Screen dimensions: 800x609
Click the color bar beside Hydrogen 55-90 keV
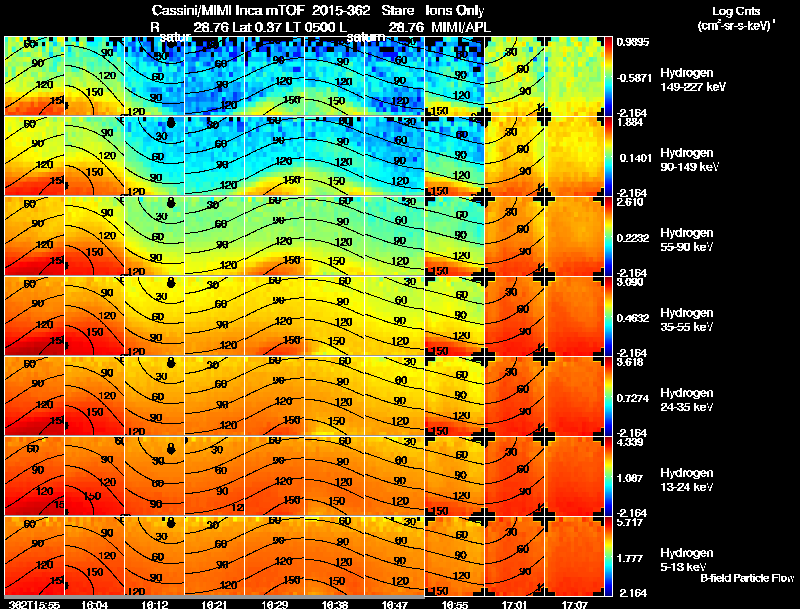pos(608,236)
